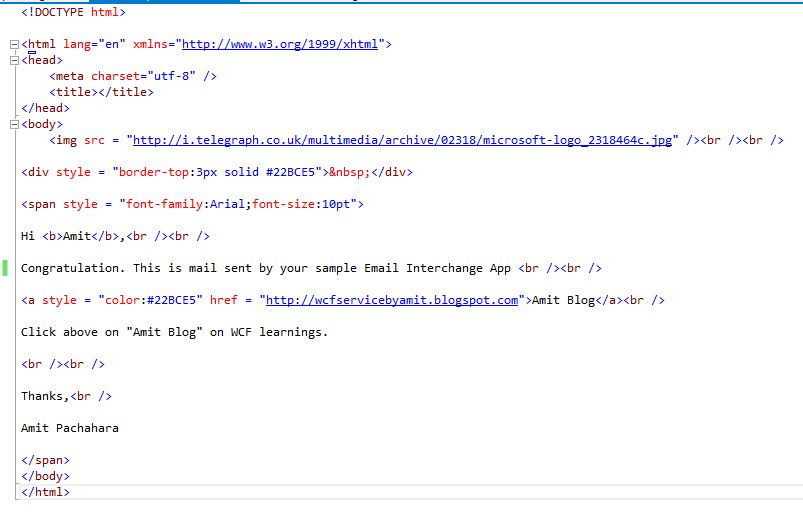The height and width of the screenshot is (527, 803).
Task: Click the closing </head> tag
Action: pyautogui.click(x=45, y=108)
